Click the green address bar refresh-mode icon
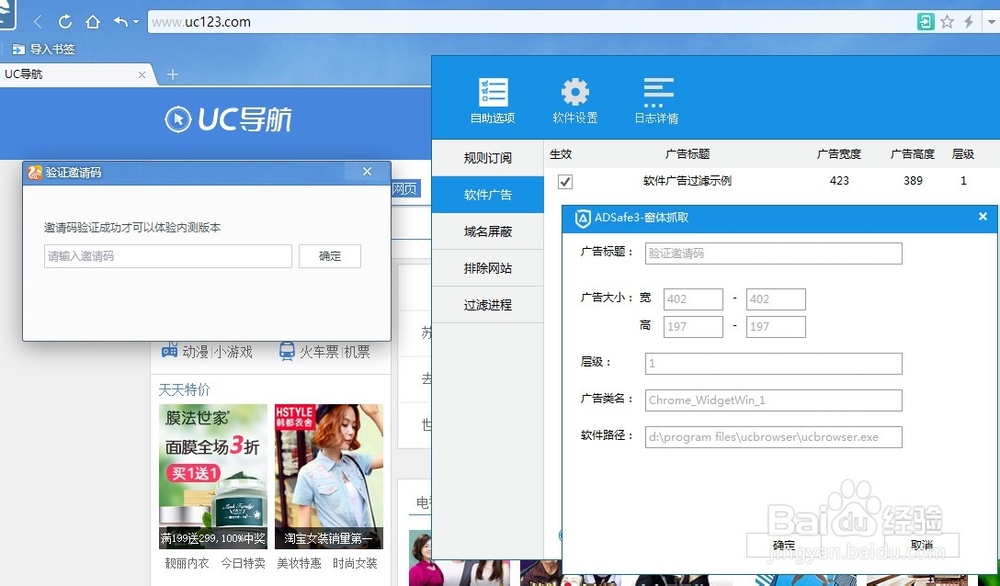This screenshot has height=586, width=1000. tap(925, 22)
